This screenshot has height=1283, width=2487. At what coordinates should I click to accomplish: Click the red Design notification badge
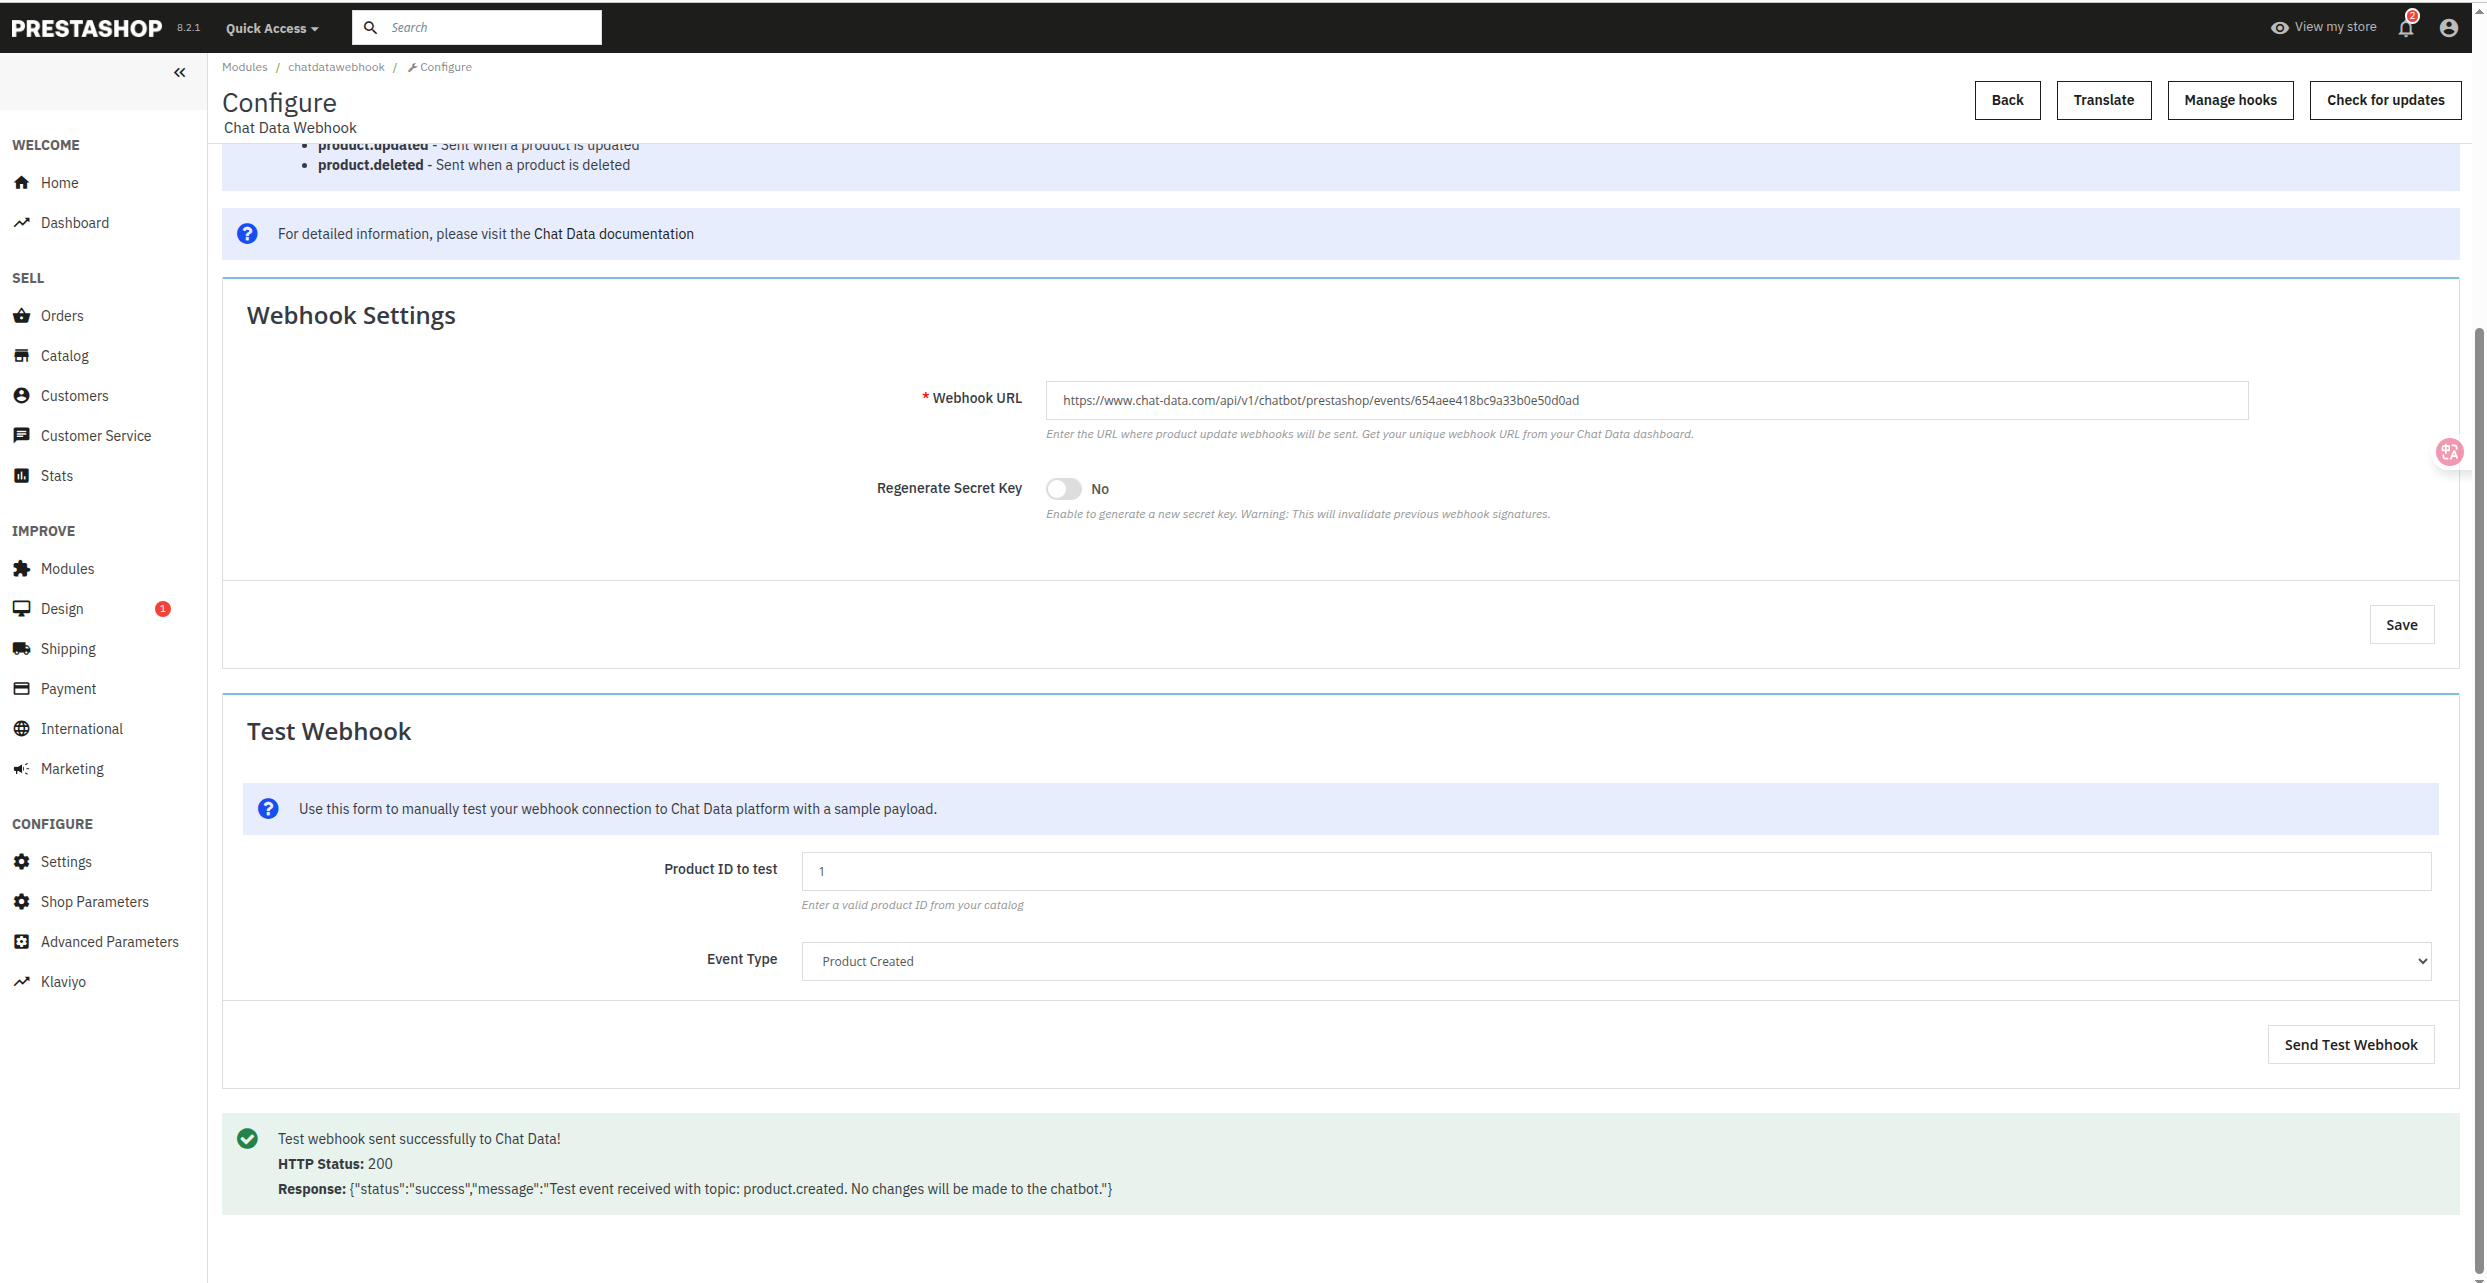click(163, 609)
